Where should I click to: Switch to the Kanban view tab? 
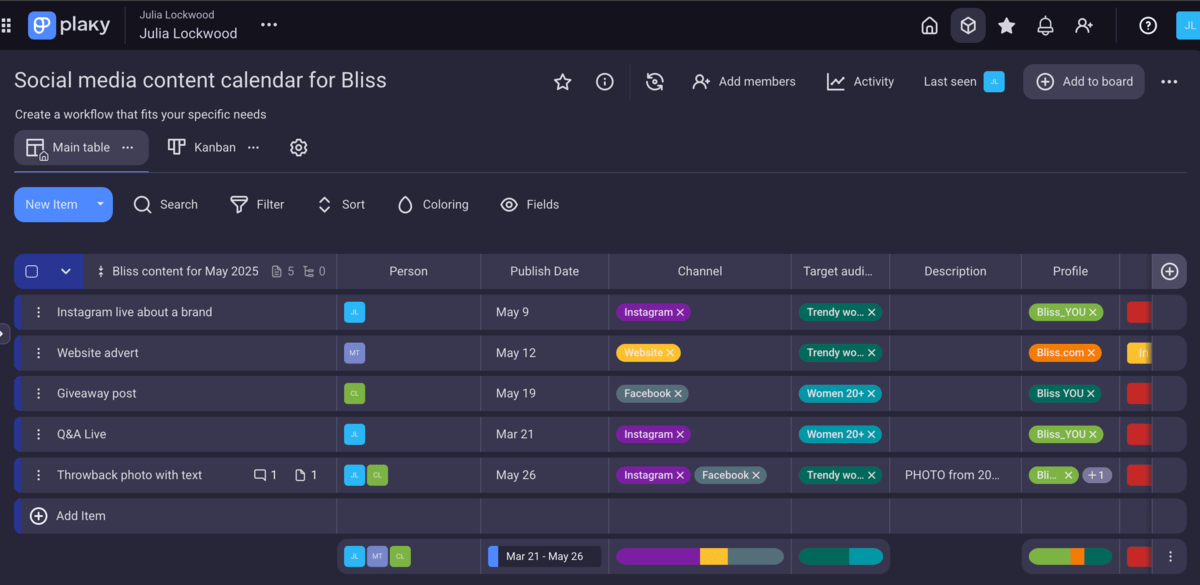[x=204, y=147]
